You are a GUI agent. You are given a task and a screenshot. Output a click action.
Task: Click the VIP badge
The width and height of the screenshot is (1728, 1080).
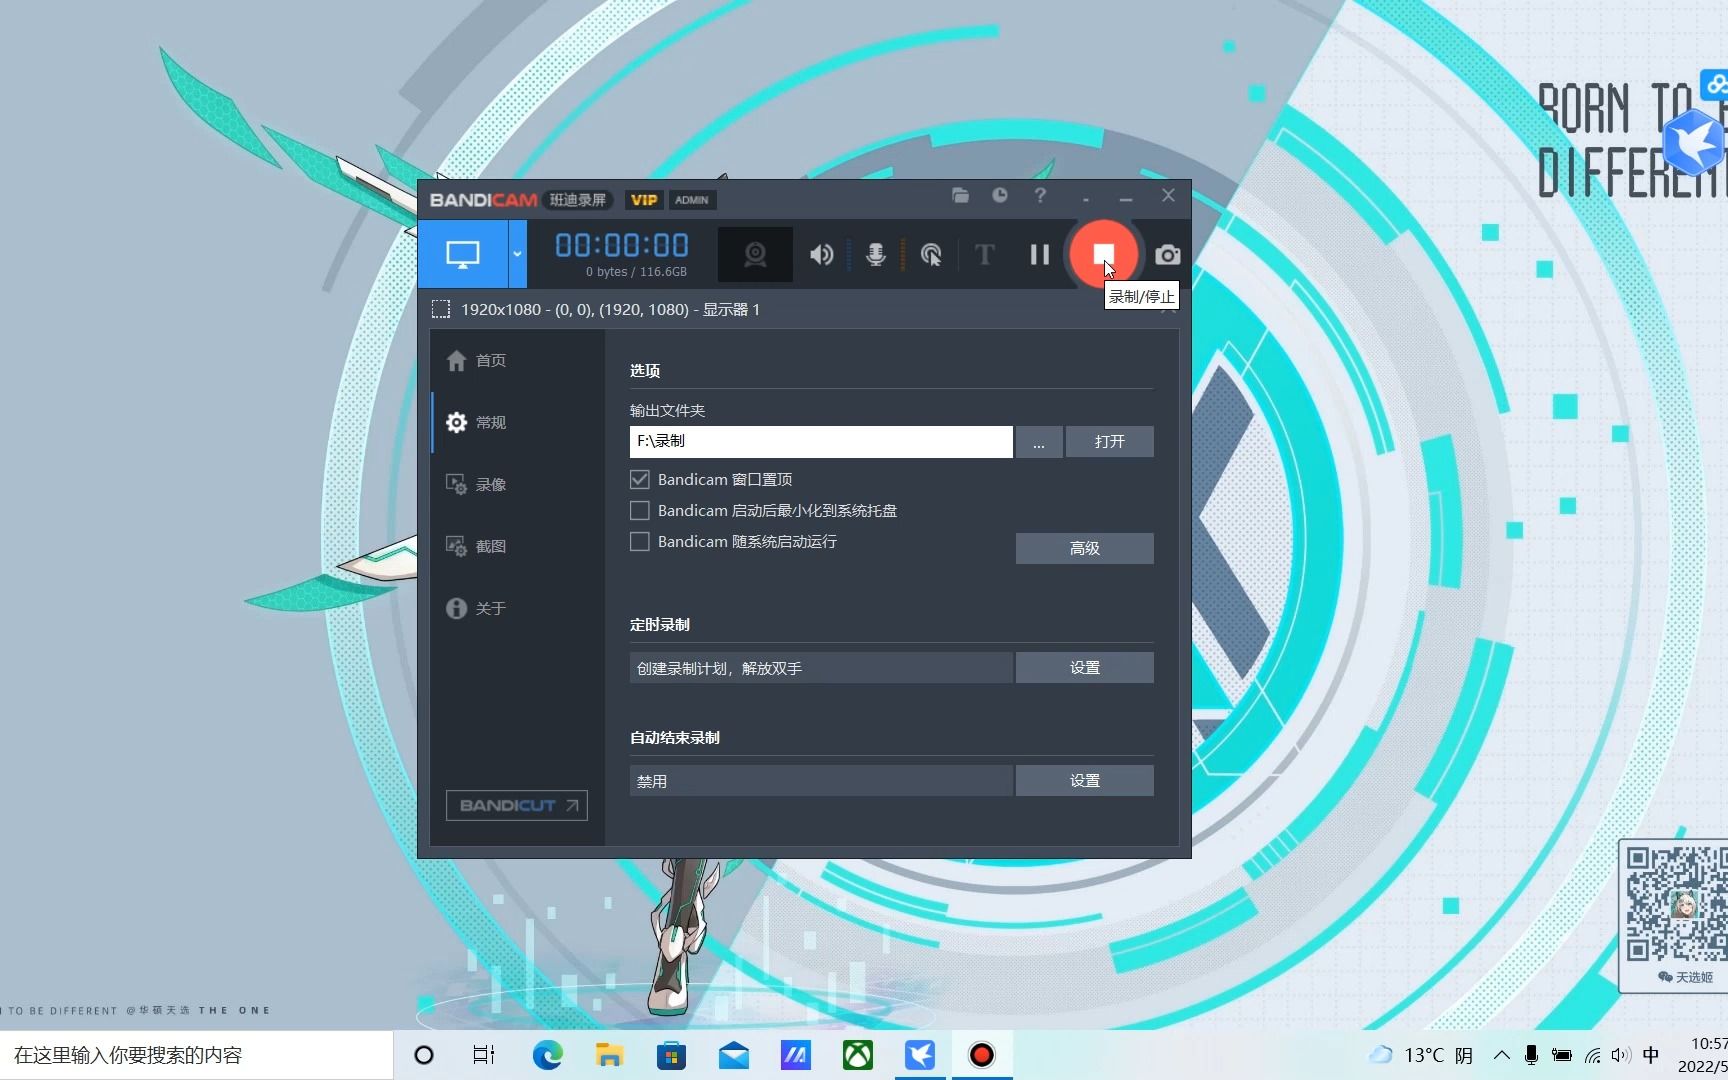644,200
